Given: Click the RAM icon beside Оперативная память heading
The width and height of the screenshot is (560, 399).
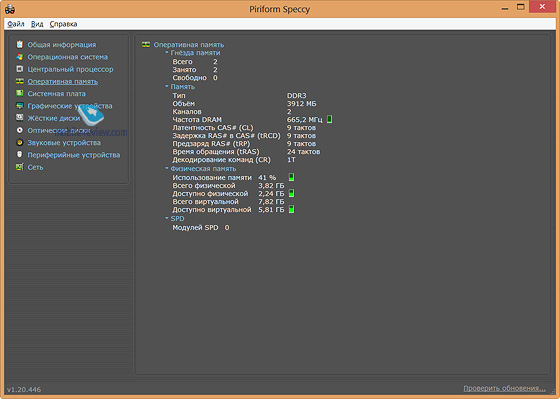Looking at the screenshot, I should [x=146, y=45].
